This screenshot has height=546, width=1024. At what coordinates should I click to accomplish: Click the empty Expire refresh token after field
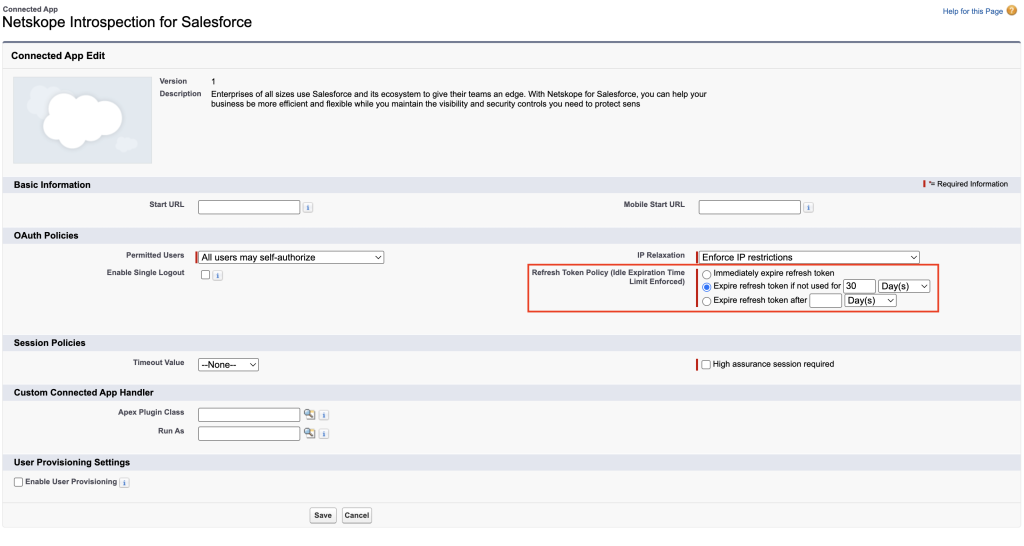click(825, 300)
